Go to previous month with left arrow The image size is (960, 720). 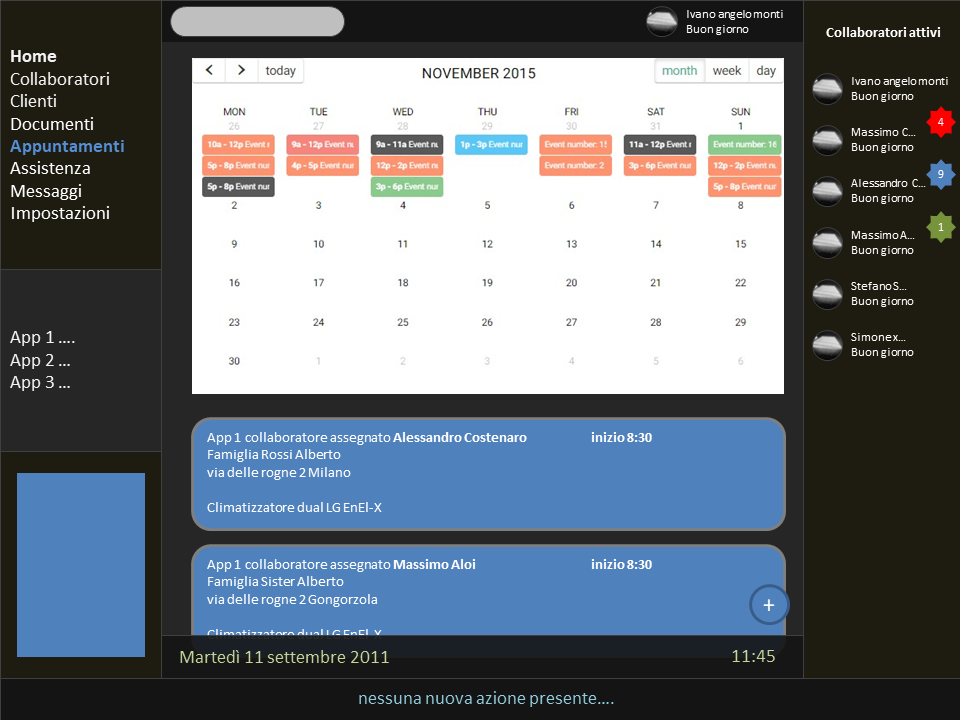tap(209, 70)
